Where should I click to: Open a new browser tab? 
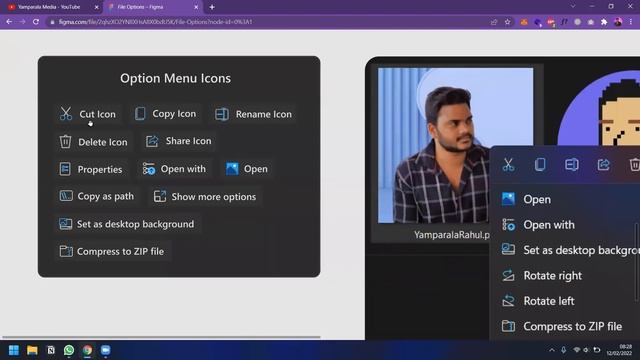tap(212, 7)
